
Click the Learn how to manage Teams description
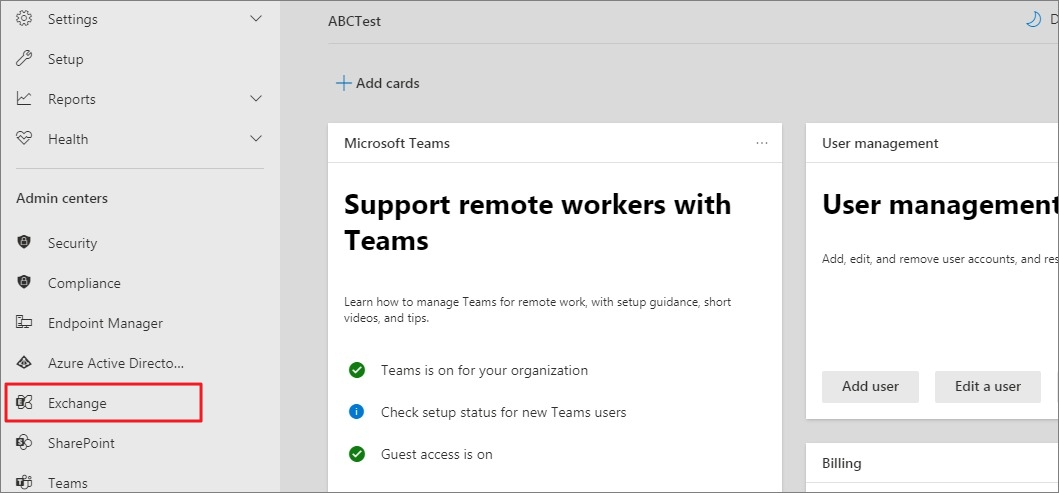[x=538, y=310]
